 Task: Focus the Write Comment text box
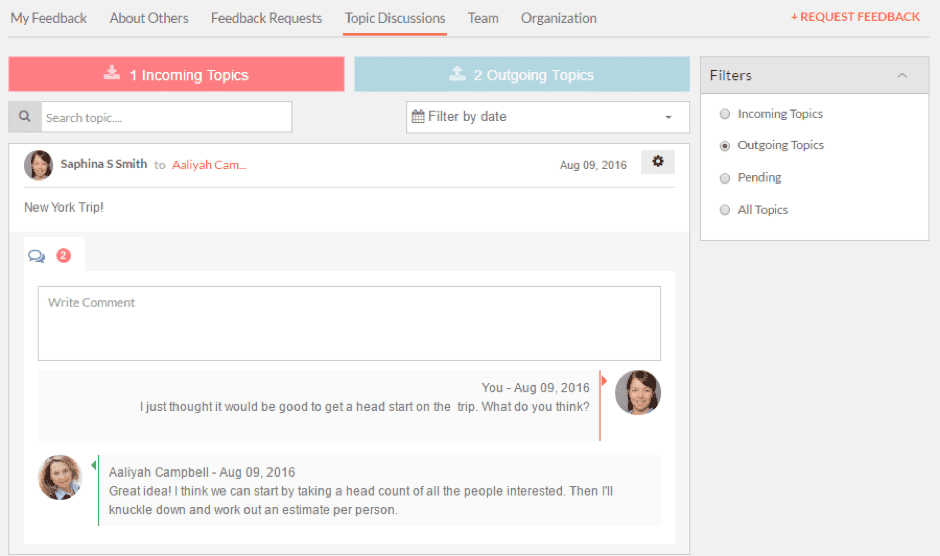tap(350, 323)
